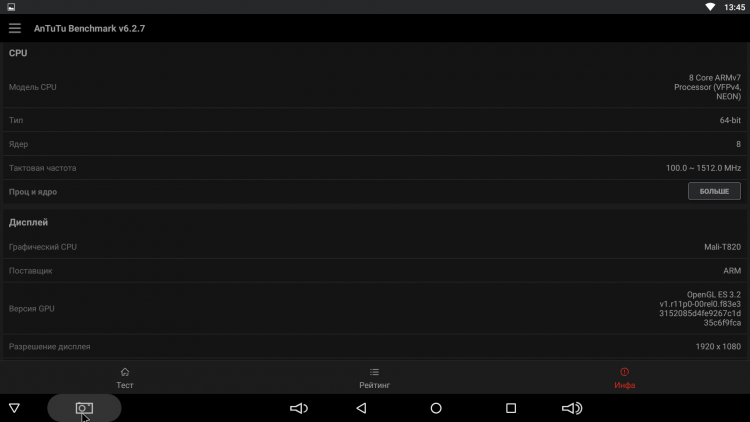This screenshot has width=750, height=422.
Task: Click the clock showing 13:45
Action: pos(734,7)
